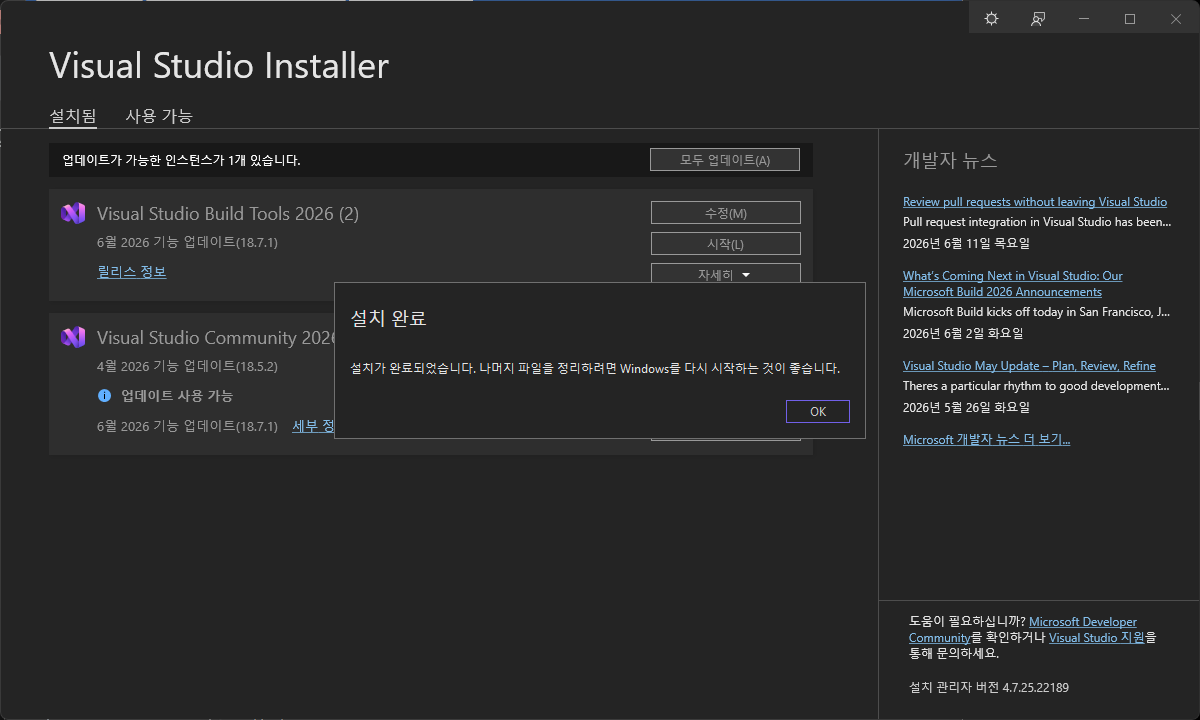Image resolution: width=1200 pixels, height=720 pixels.
Task: Click the 개발자 뉴스 heading
Action: [950, 160]
